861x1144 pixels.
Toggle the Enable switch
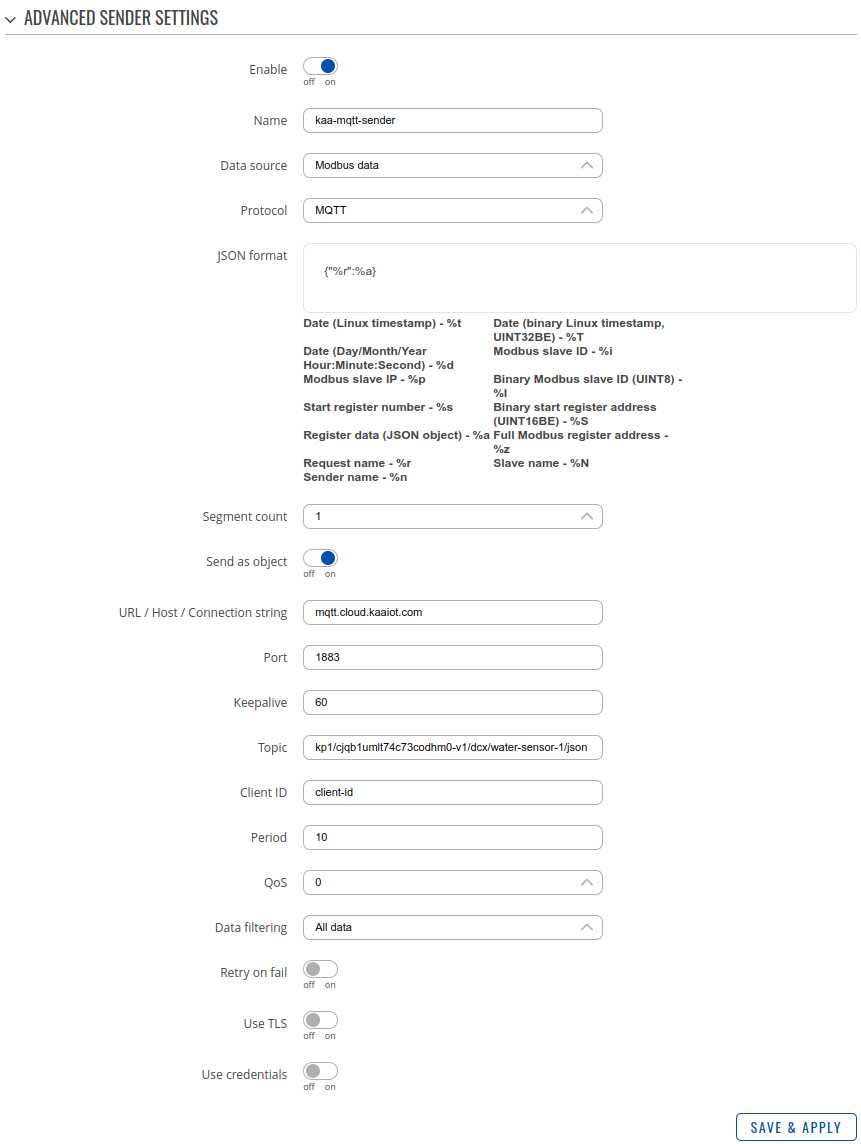320,68
